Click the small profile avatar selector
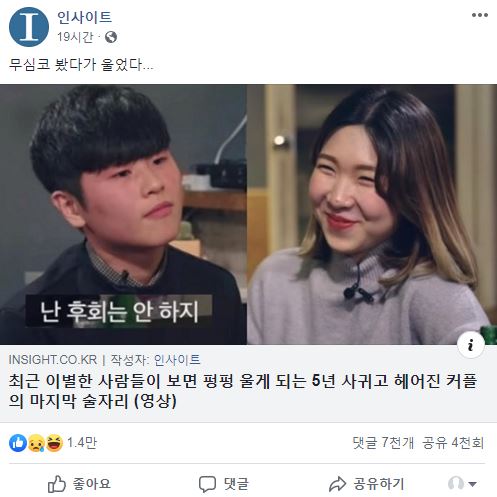497x497 pixels. point(456,483)
